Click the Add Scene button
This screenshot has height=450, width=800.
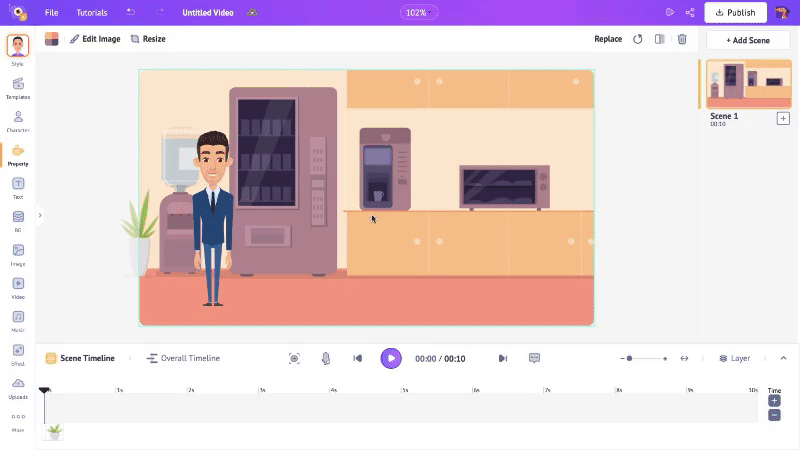click(747, 40)
